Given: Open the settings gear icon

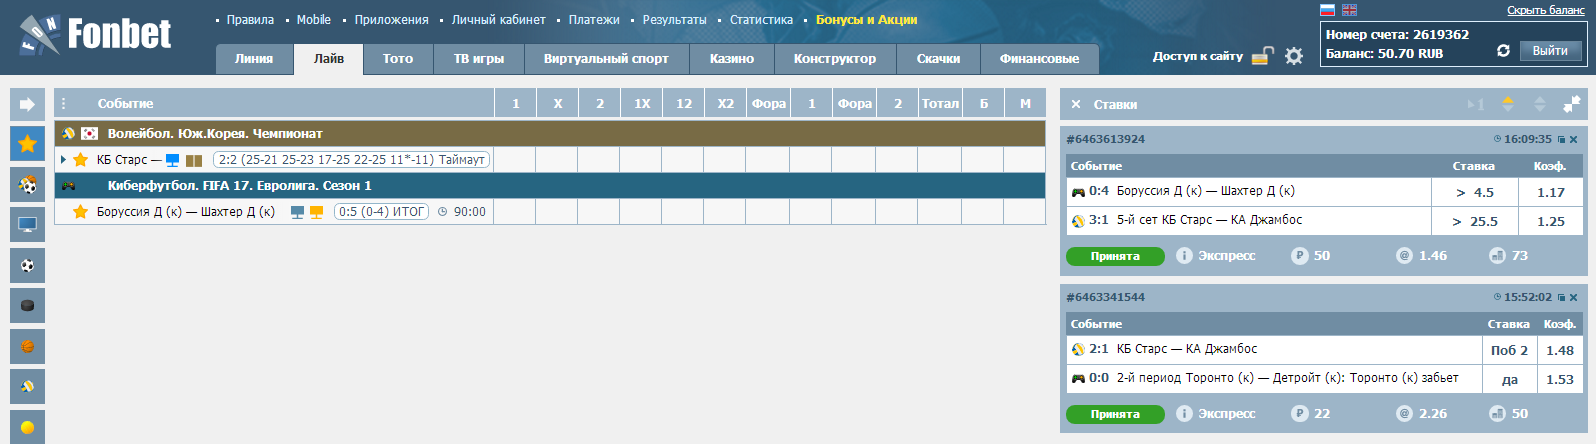Looking at the screenshot, I should (1294, 56).
